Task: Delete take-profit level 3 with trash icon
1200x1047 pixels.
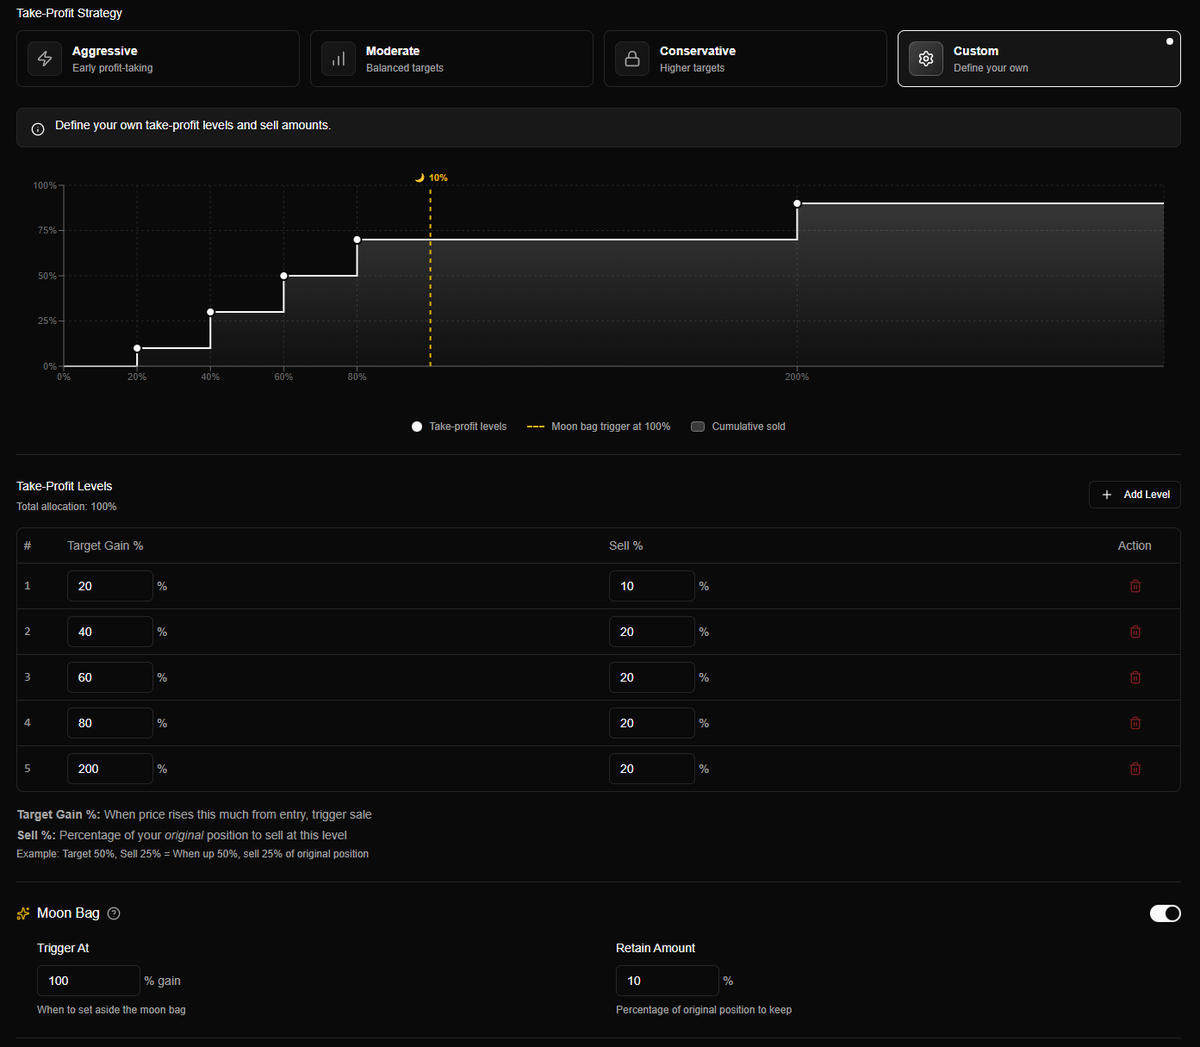Action: (x=1135, y=677)
